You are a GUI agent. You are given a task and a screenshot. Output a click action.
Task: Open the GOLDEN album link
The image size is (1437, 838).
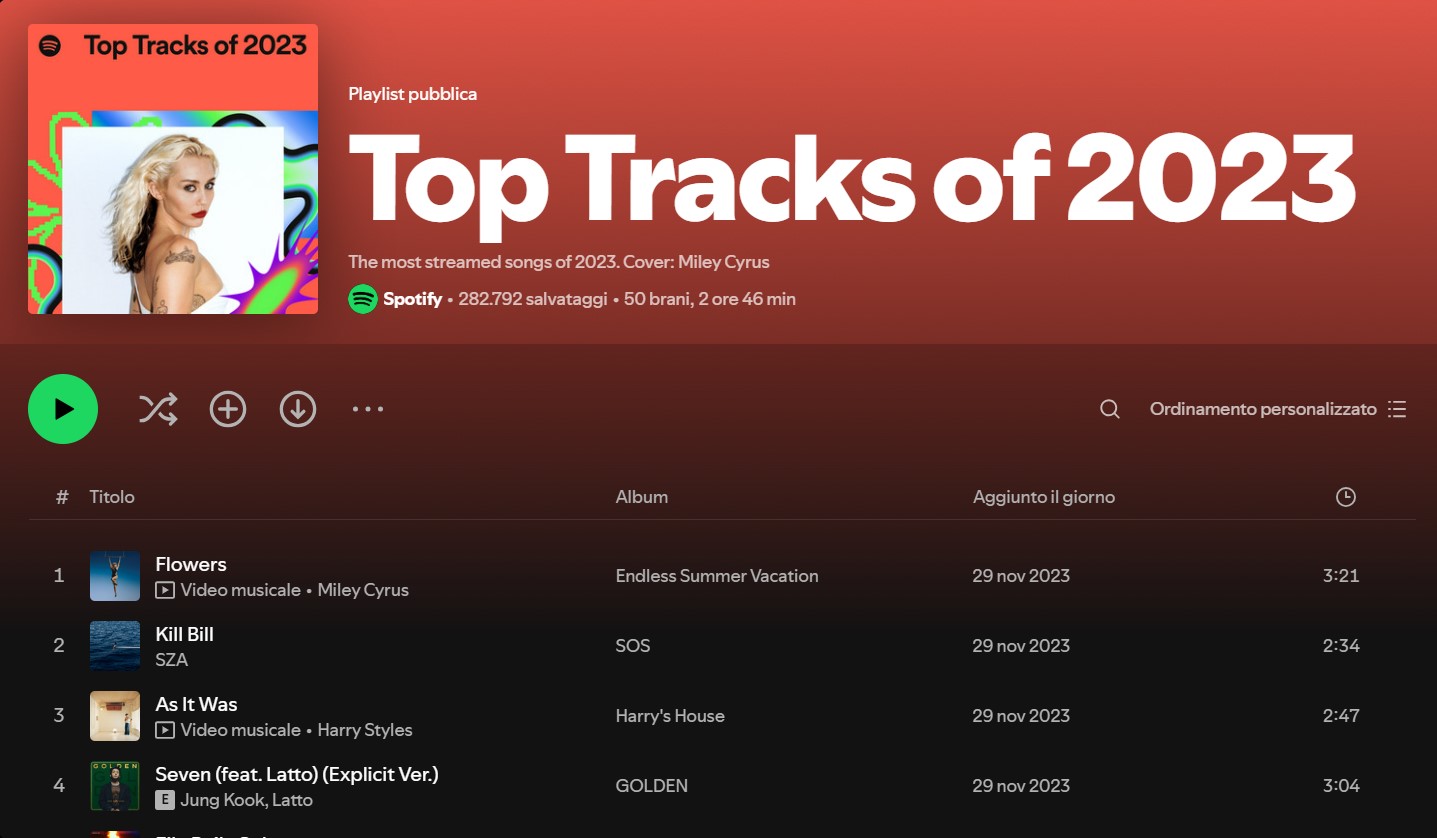pyautogui.click(x=652, y=786)
